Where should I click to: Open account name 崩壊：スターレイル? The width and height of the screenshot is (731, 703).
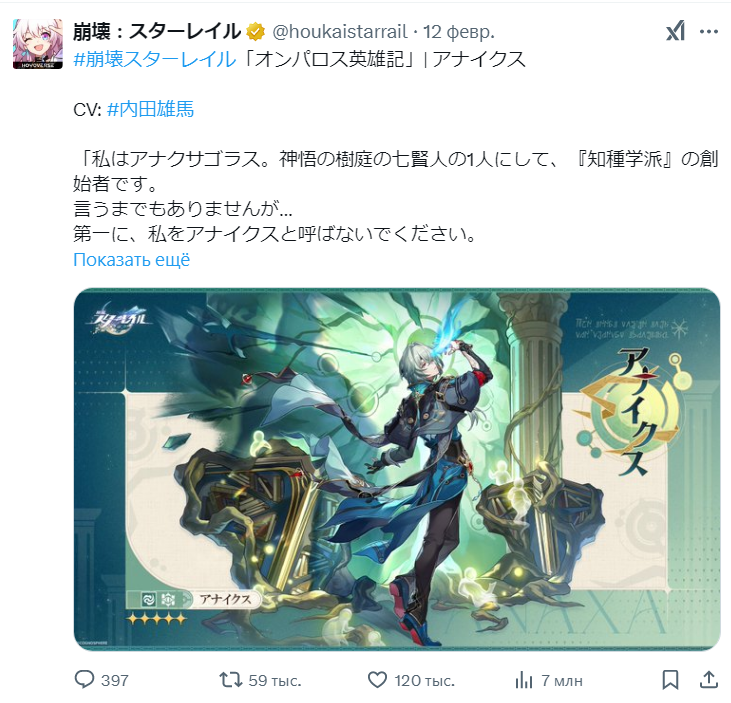(157, 32)
